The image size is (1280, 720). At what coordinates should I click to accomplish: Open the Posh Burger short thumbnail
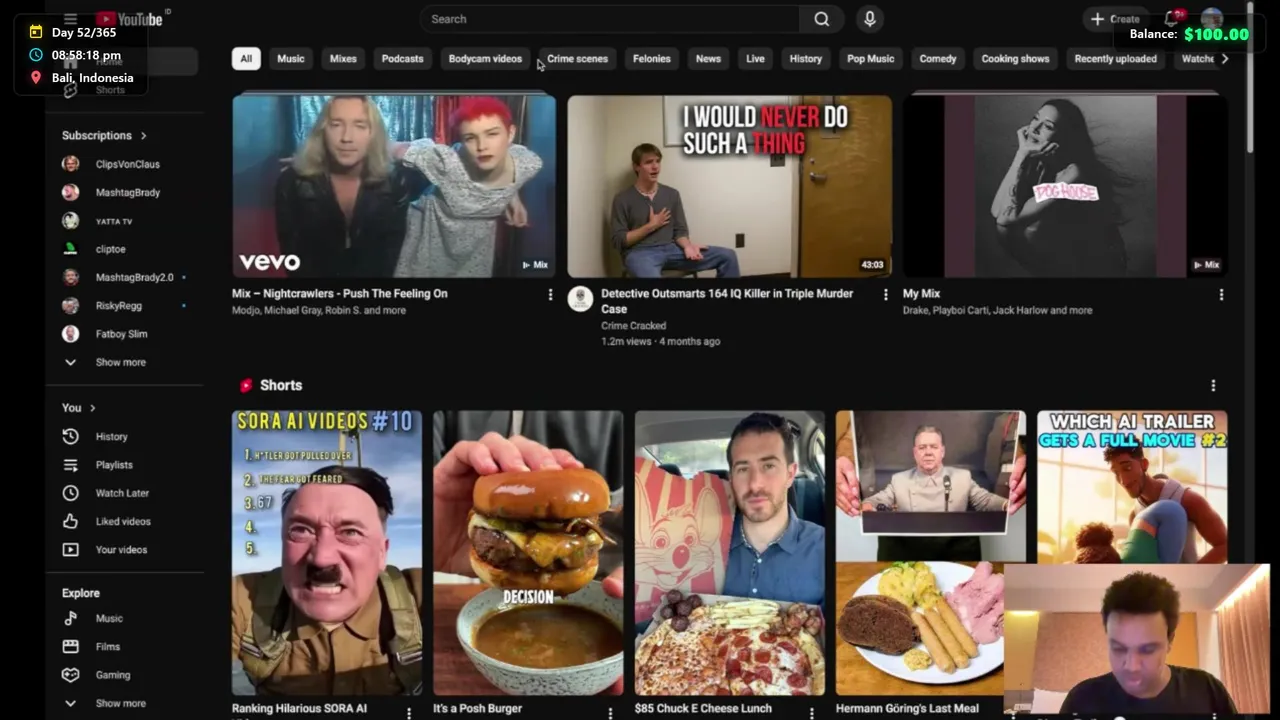click(x=528, y=552)
